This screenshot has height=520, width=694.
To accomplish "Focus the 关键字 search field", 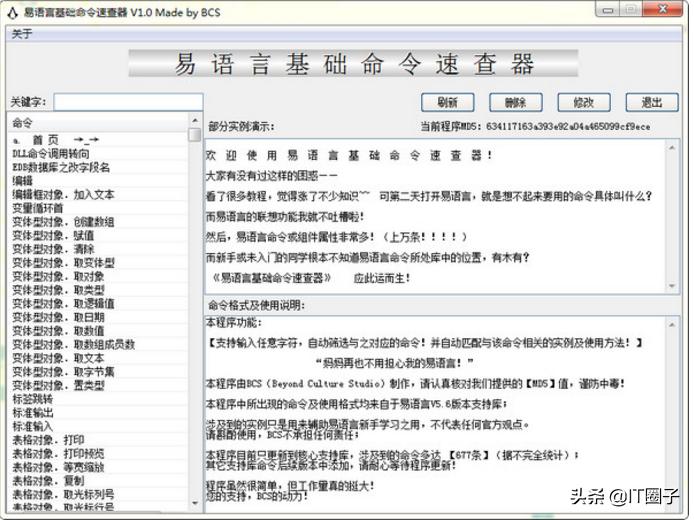I will point(128,102).
